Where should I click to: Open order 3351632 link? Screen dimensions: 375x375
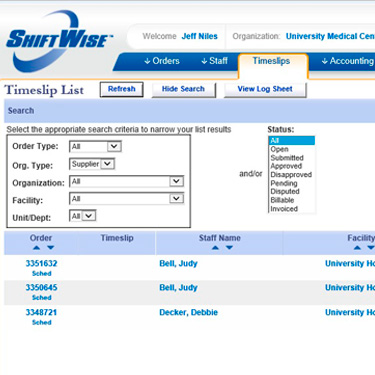click(x=41, y=263)
